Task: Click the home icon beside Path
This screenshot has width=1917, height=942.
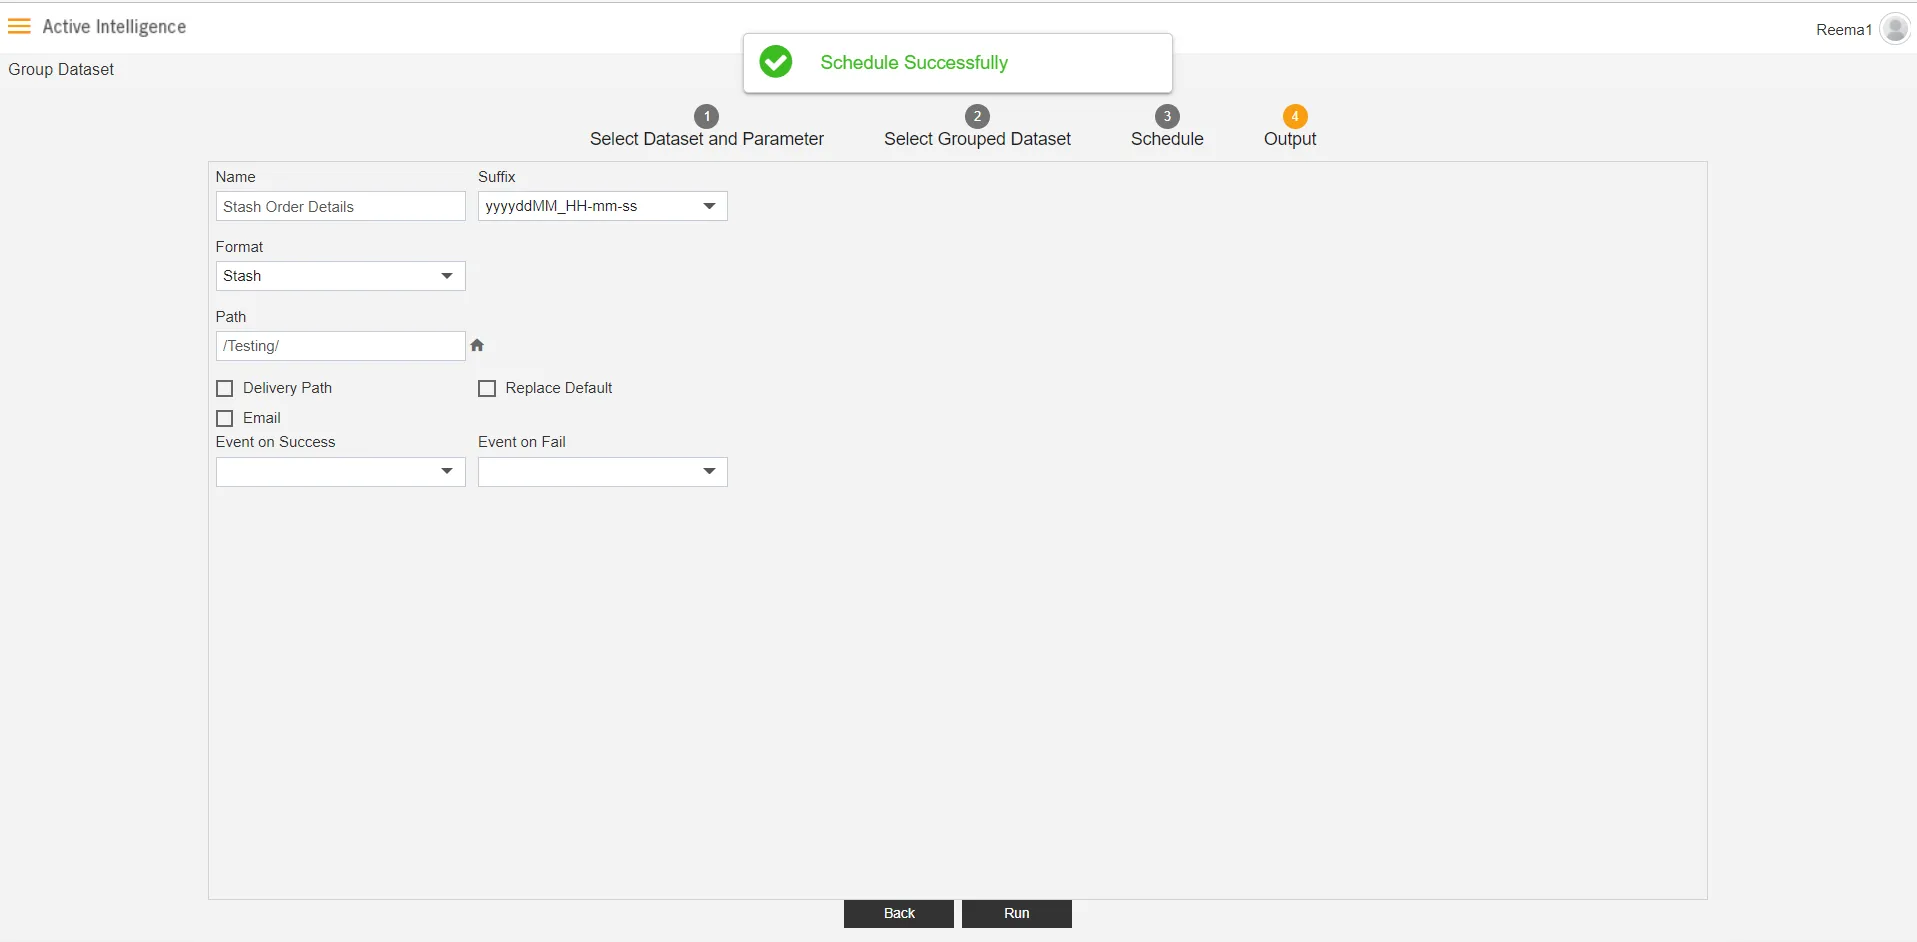Action: (x=477, y=346)
